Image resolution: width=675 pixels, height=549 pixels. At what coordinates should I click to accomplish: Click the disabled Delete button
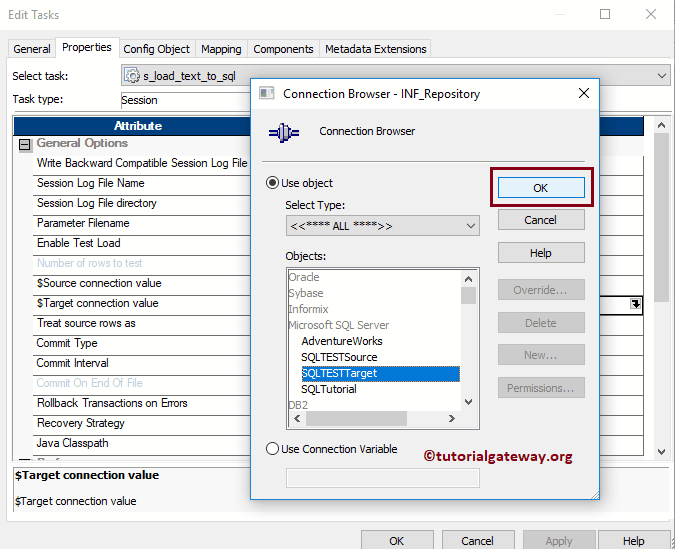coord(541,323)
